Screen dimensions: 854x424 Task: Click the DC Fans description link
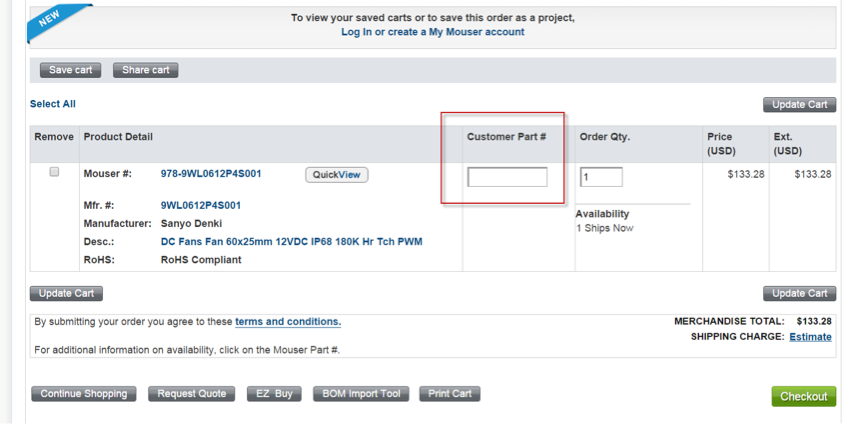click(x=293, y=242)
